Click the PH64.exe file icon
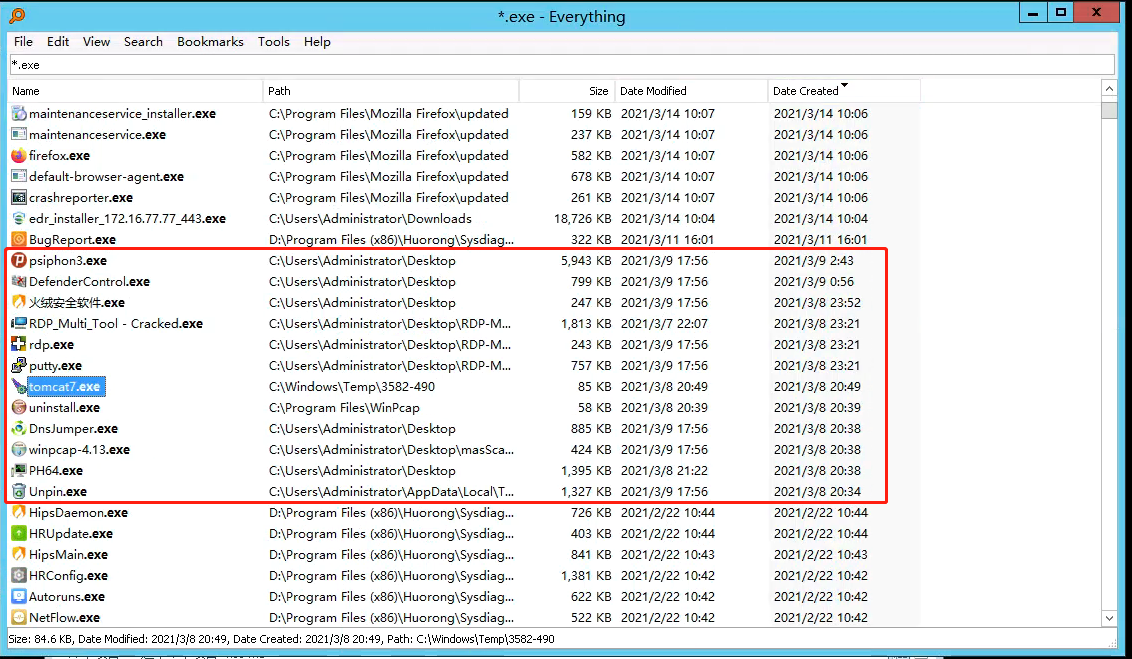This screenshot has width=1132, height=659. coord(18,471)
